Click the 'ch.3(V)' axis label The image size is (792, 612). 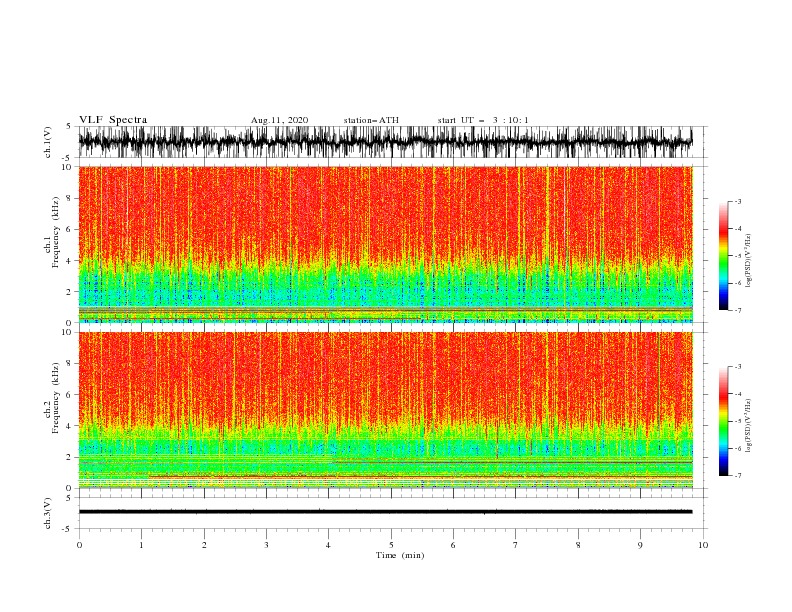click(48, 513)
